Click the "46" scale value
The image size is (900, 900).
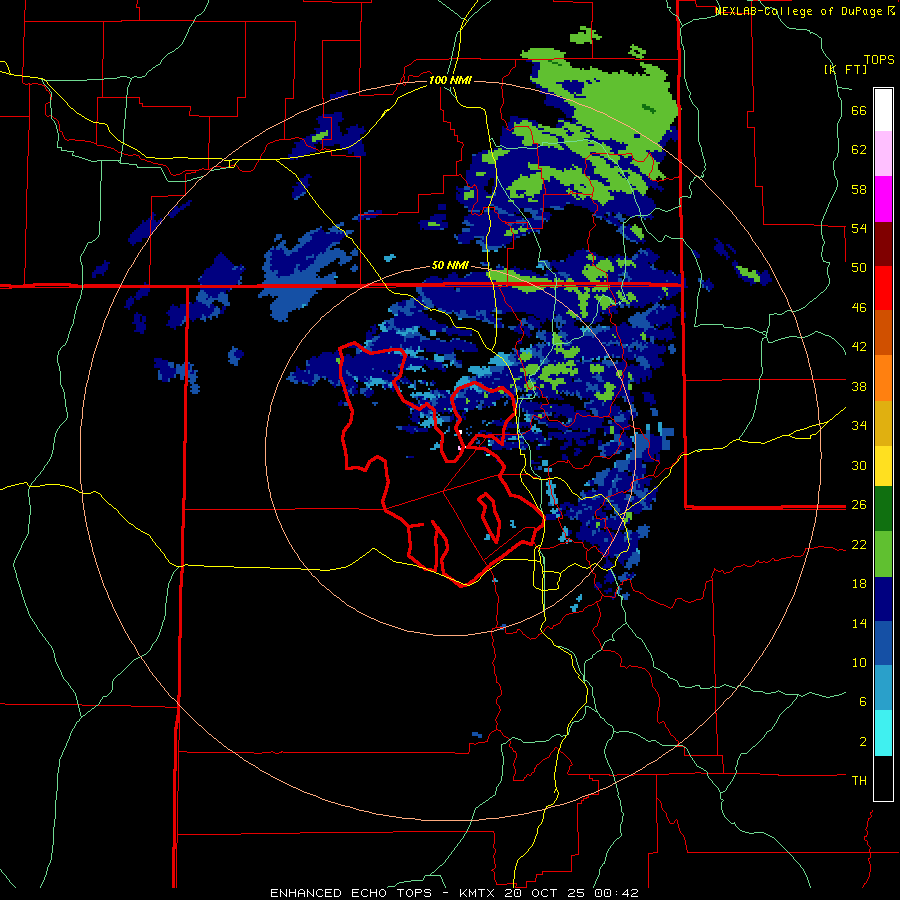[x=859, y=308]
